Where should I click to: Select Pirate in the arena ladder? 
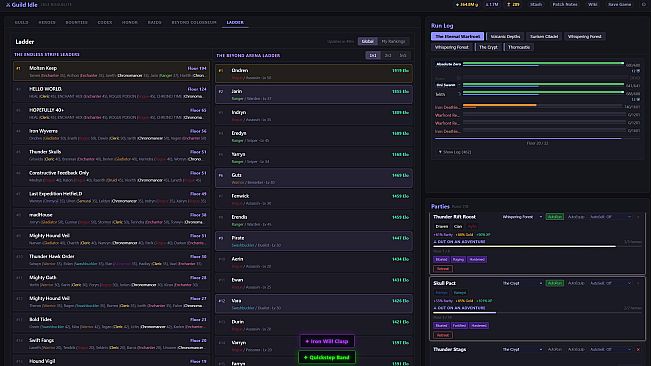[x=314, y=241]
